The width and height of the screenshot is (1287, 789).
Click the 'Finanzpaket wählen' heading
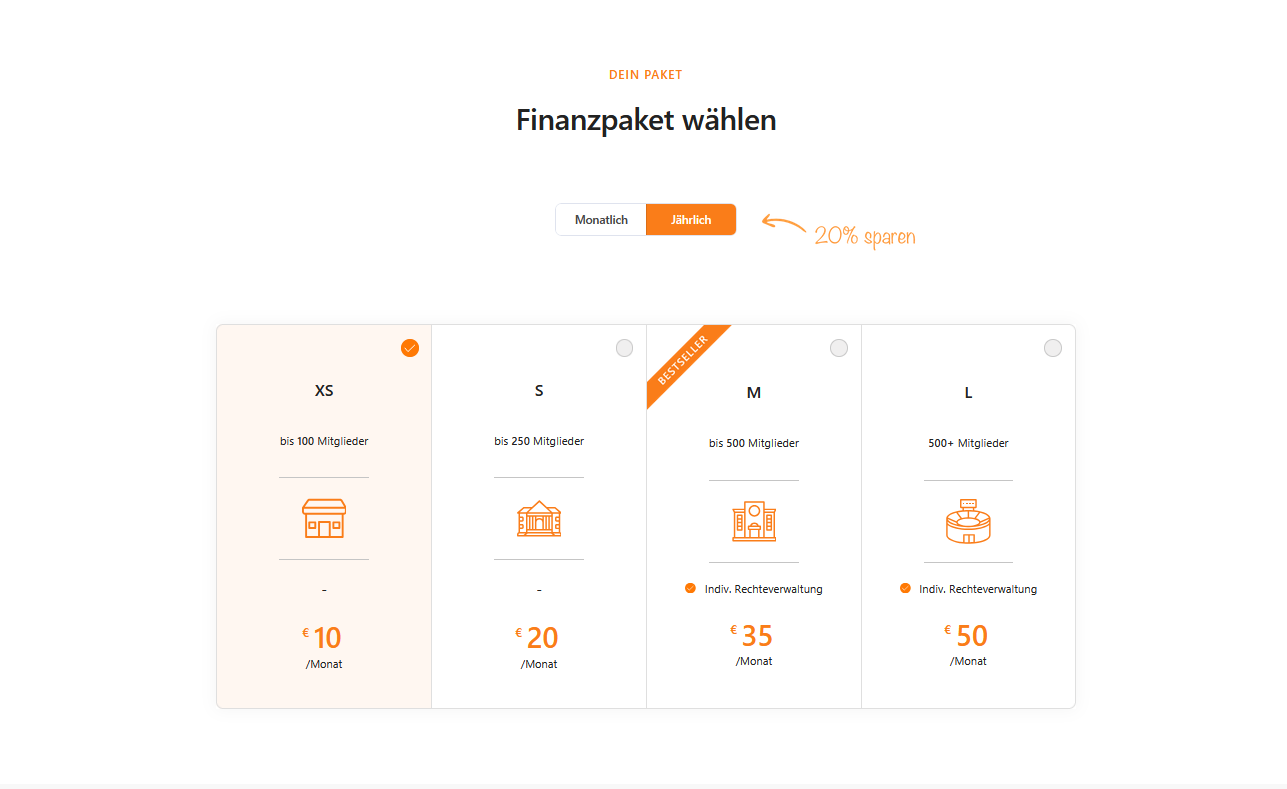(x=646, y=120)
